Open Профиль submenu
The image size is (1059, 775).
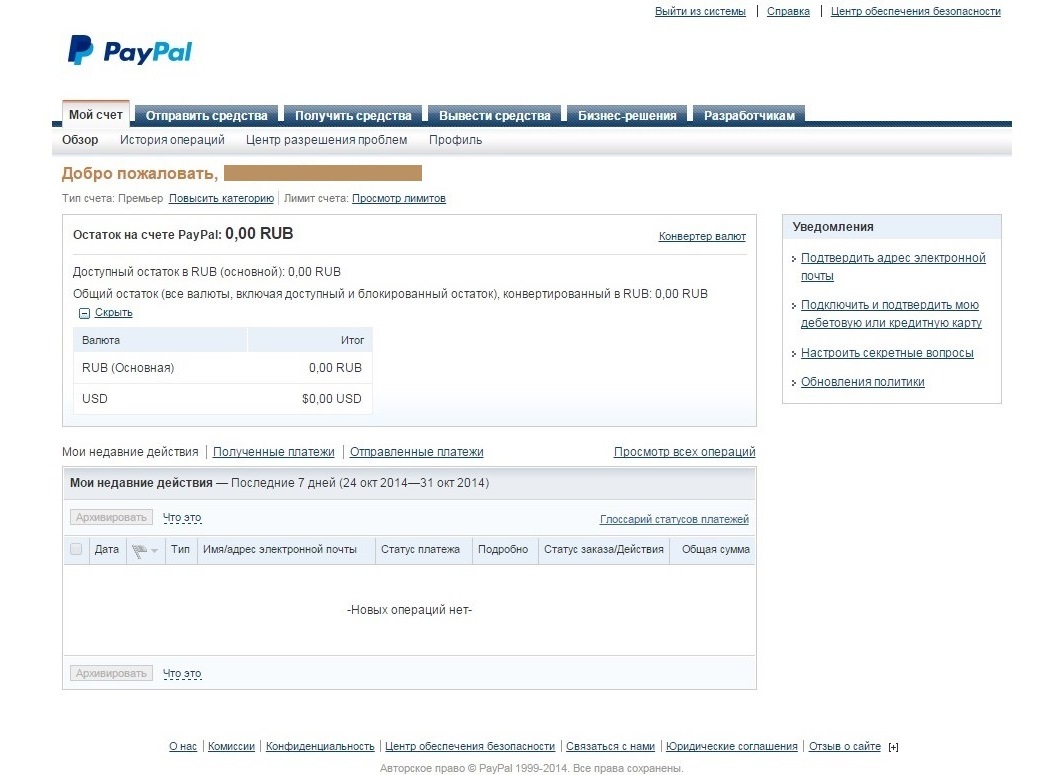coord(455,140)
